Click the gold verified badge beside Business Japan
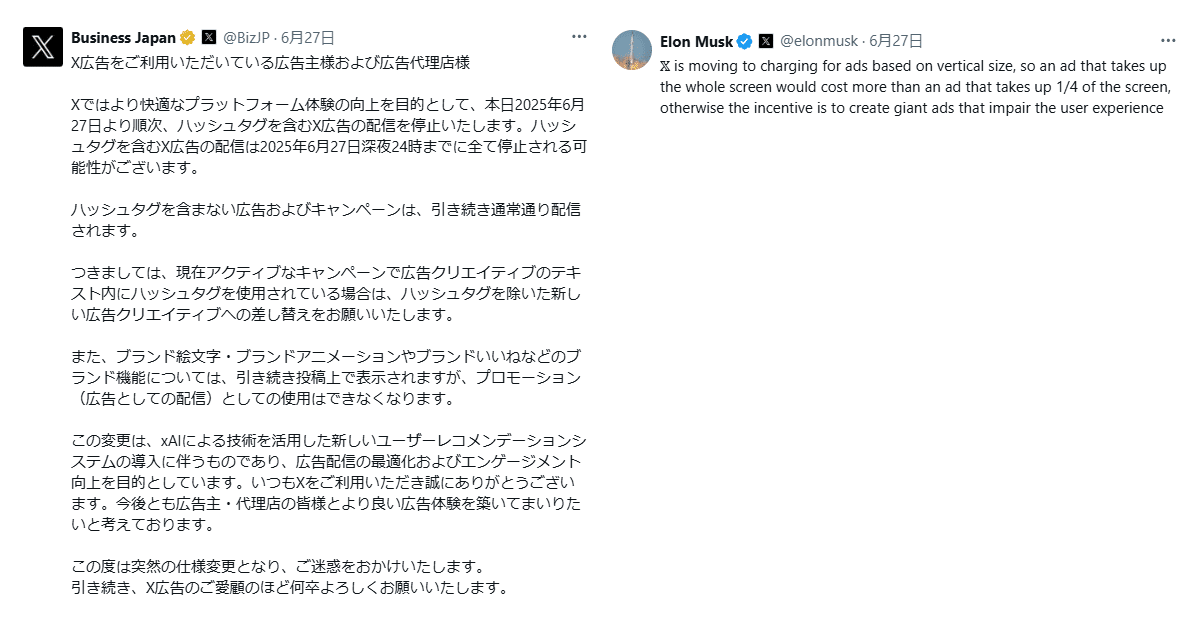Image resolution: width=1200 pixels, height=625 pixels. pyautogui.click(x=187, y=38)
